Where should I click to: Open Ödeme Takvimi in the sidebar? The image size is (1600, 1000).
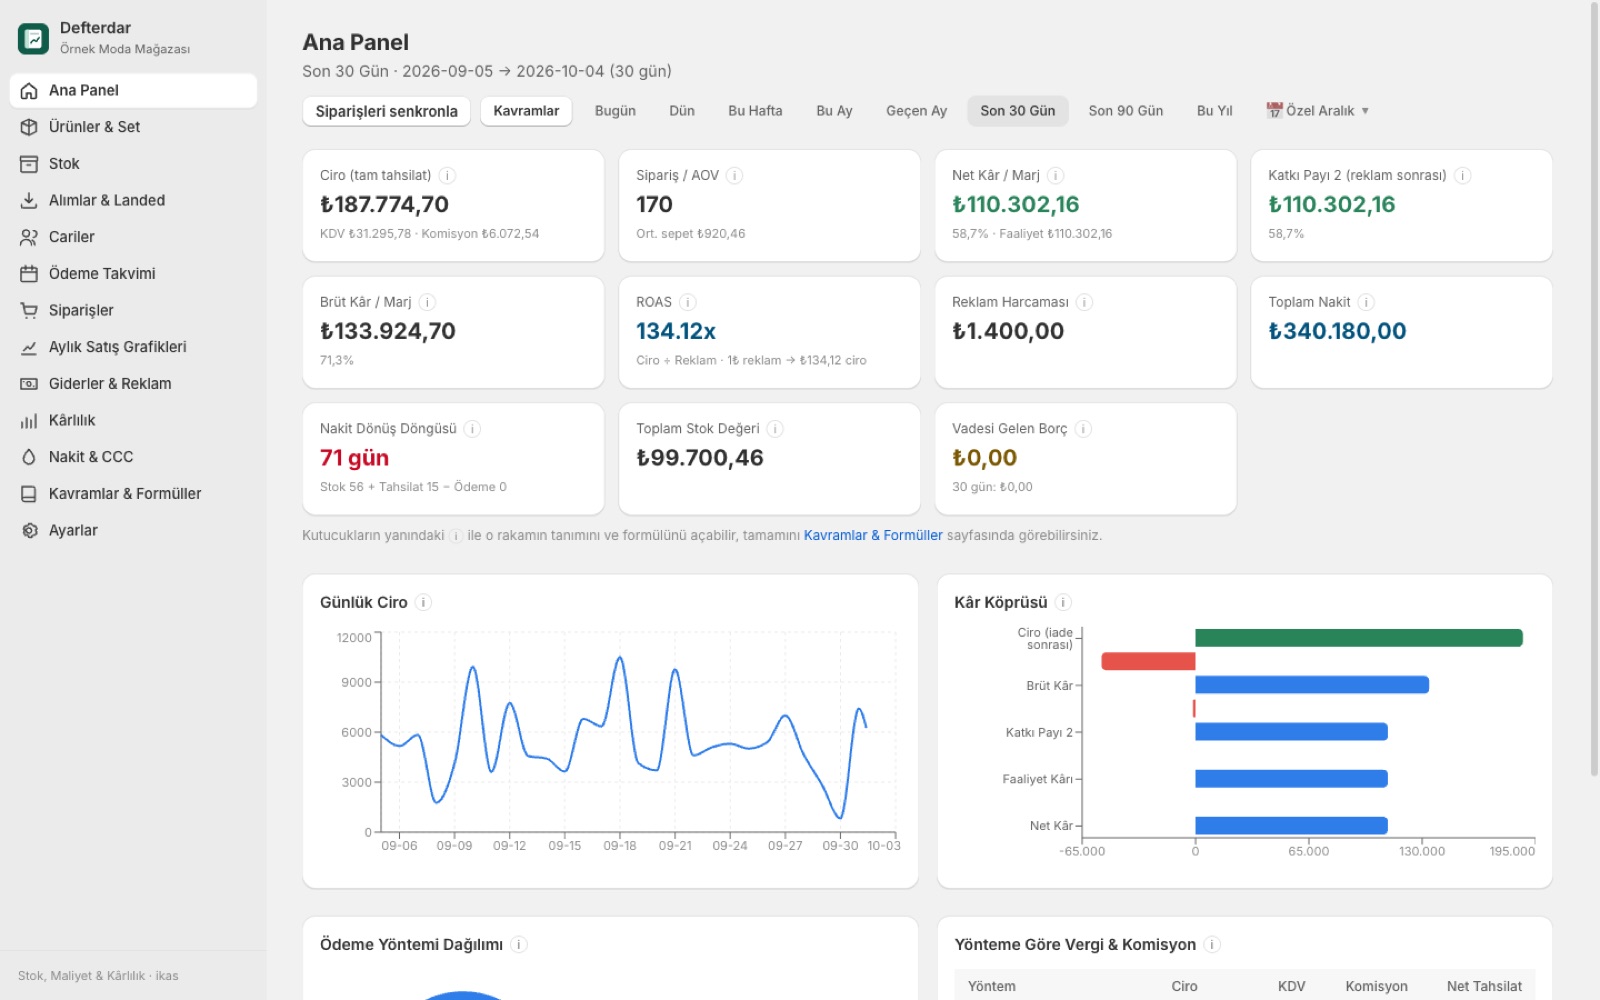[x=133, y=274]
